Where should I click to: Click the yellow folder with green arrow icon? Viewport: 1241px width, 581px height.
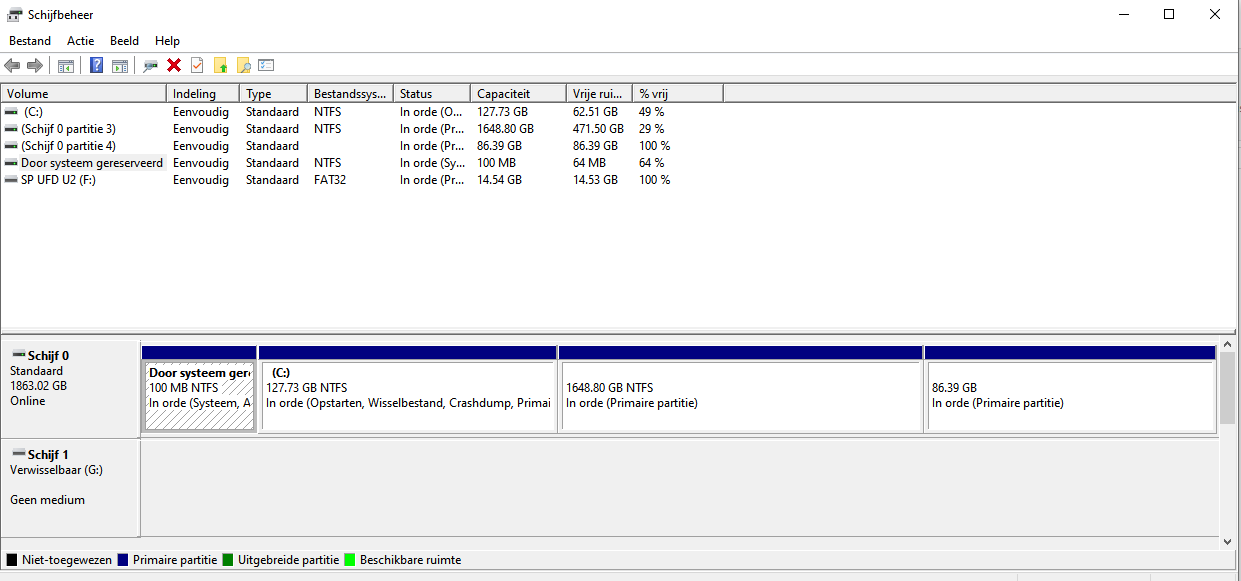coord(220,65)
